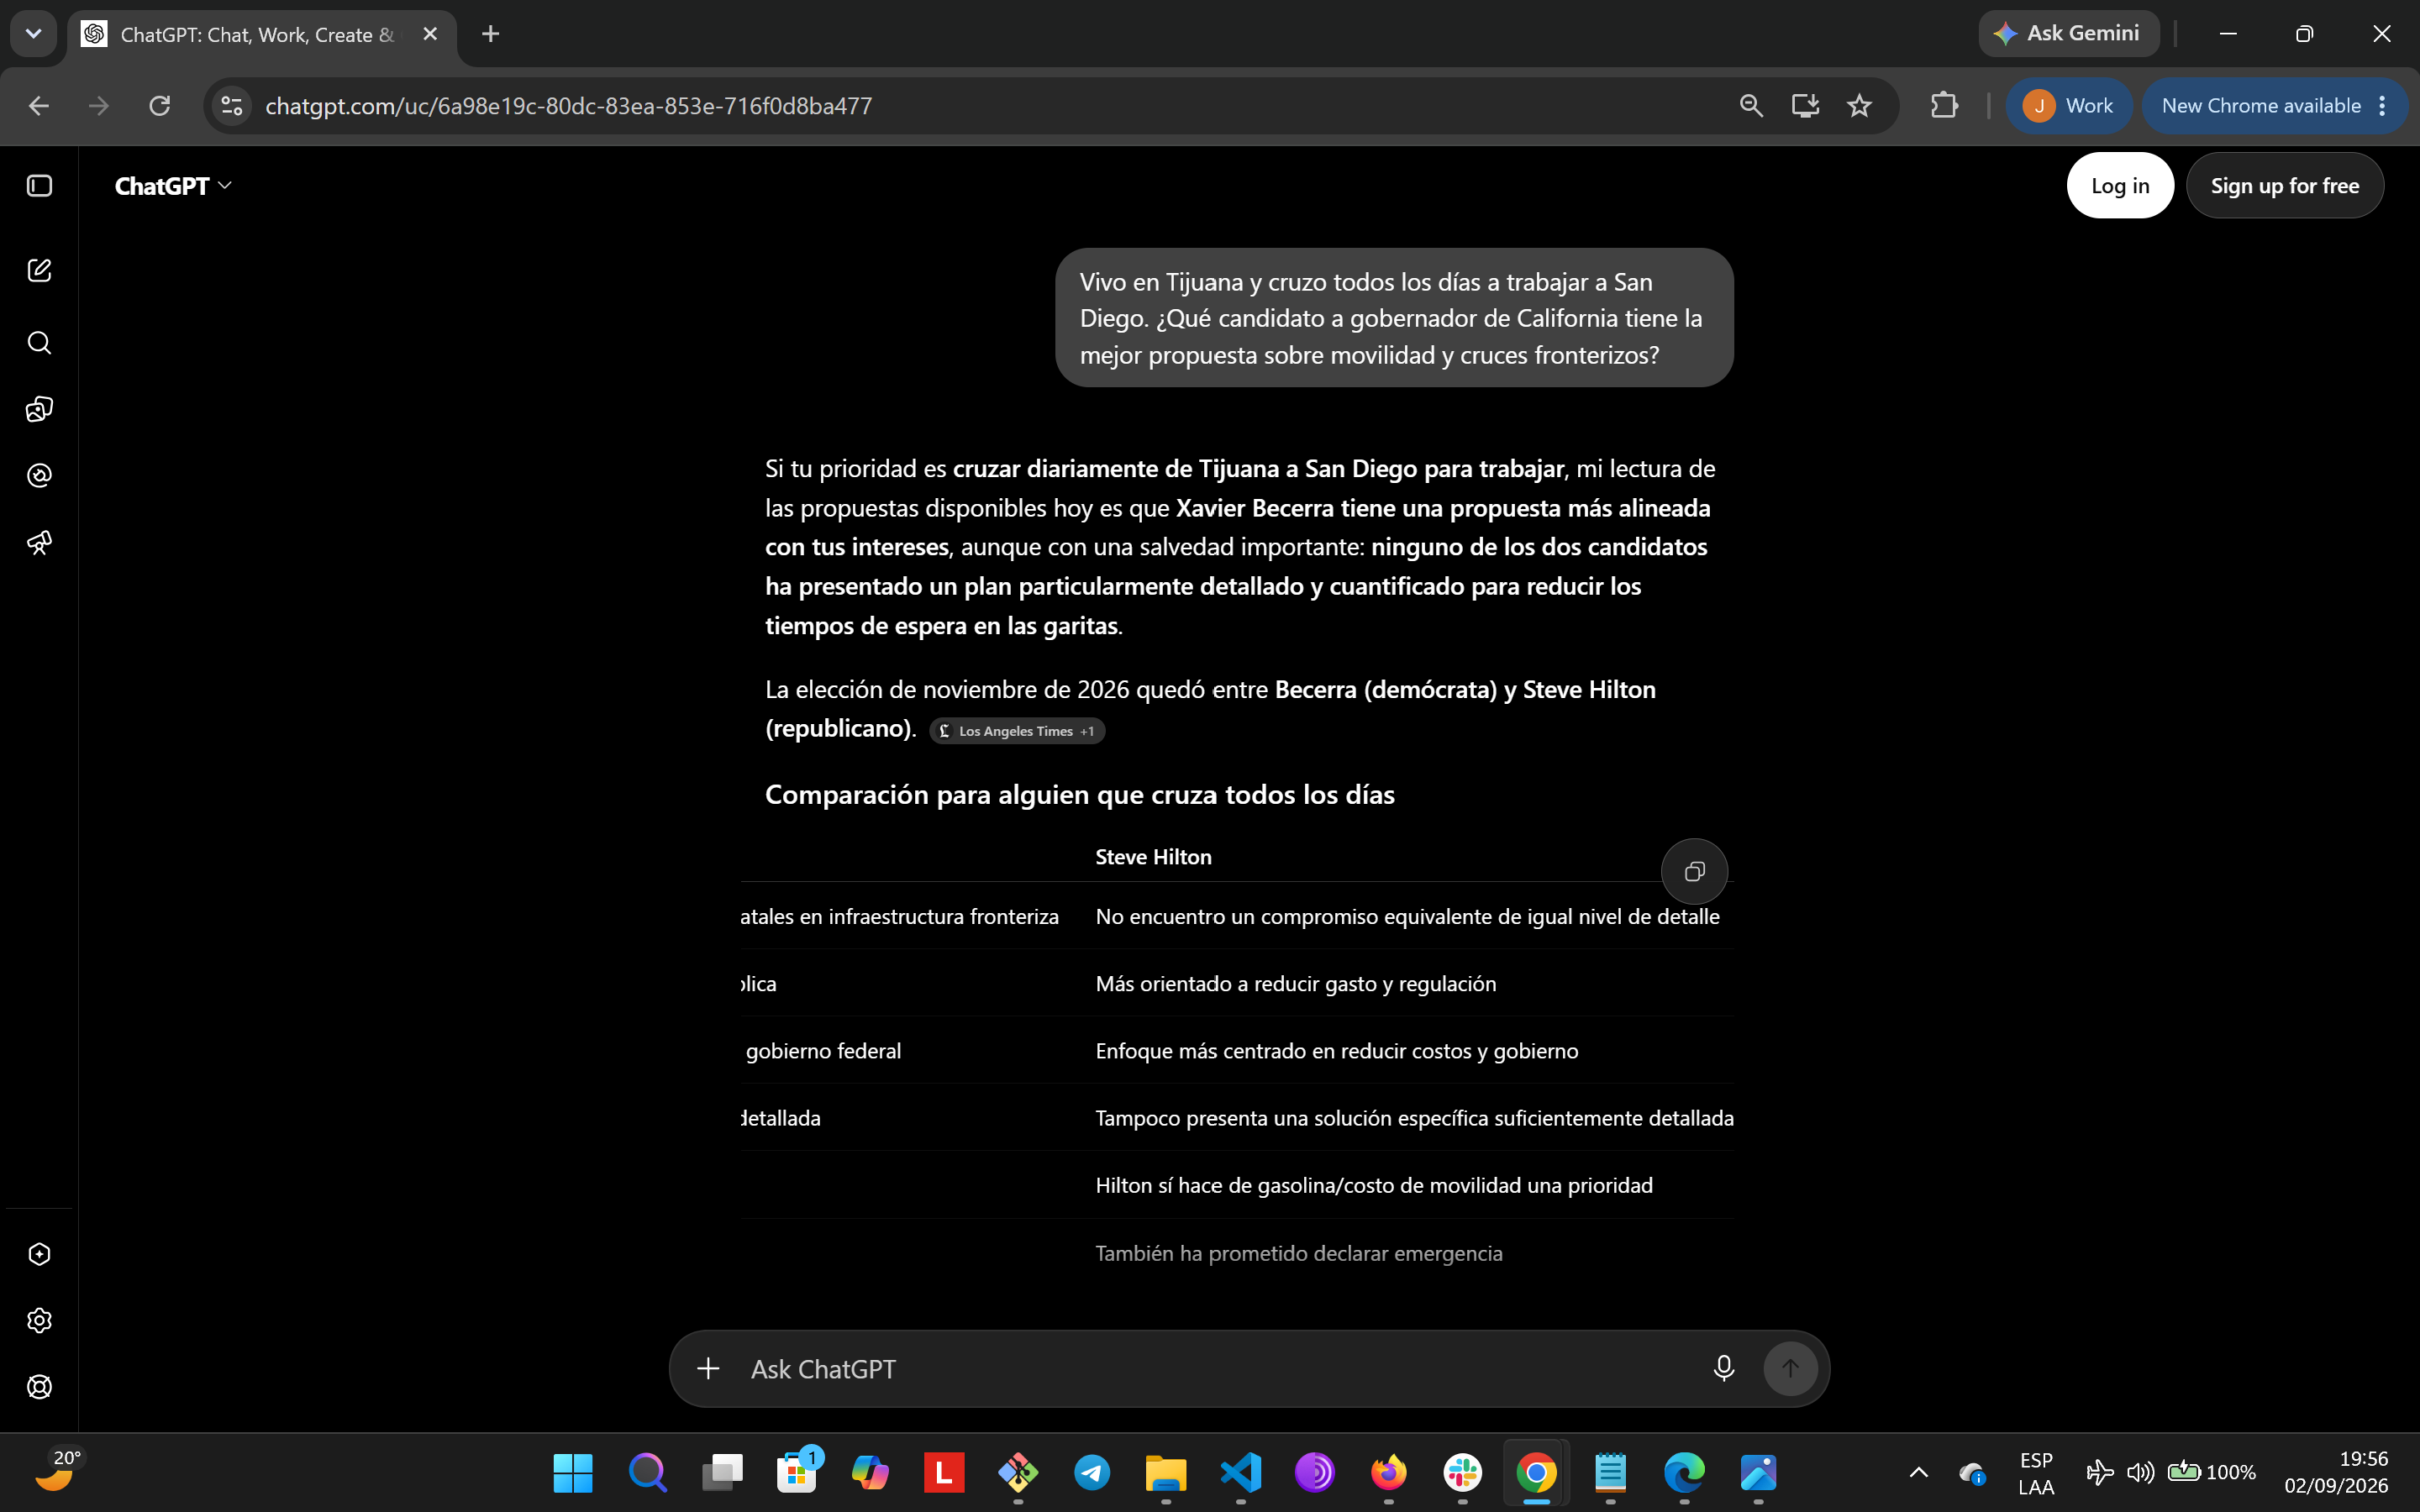Image resolution: width=2420 pixels, height=1512 pixels.
Task: Go forward in browser history
Action: click(99, 106)
